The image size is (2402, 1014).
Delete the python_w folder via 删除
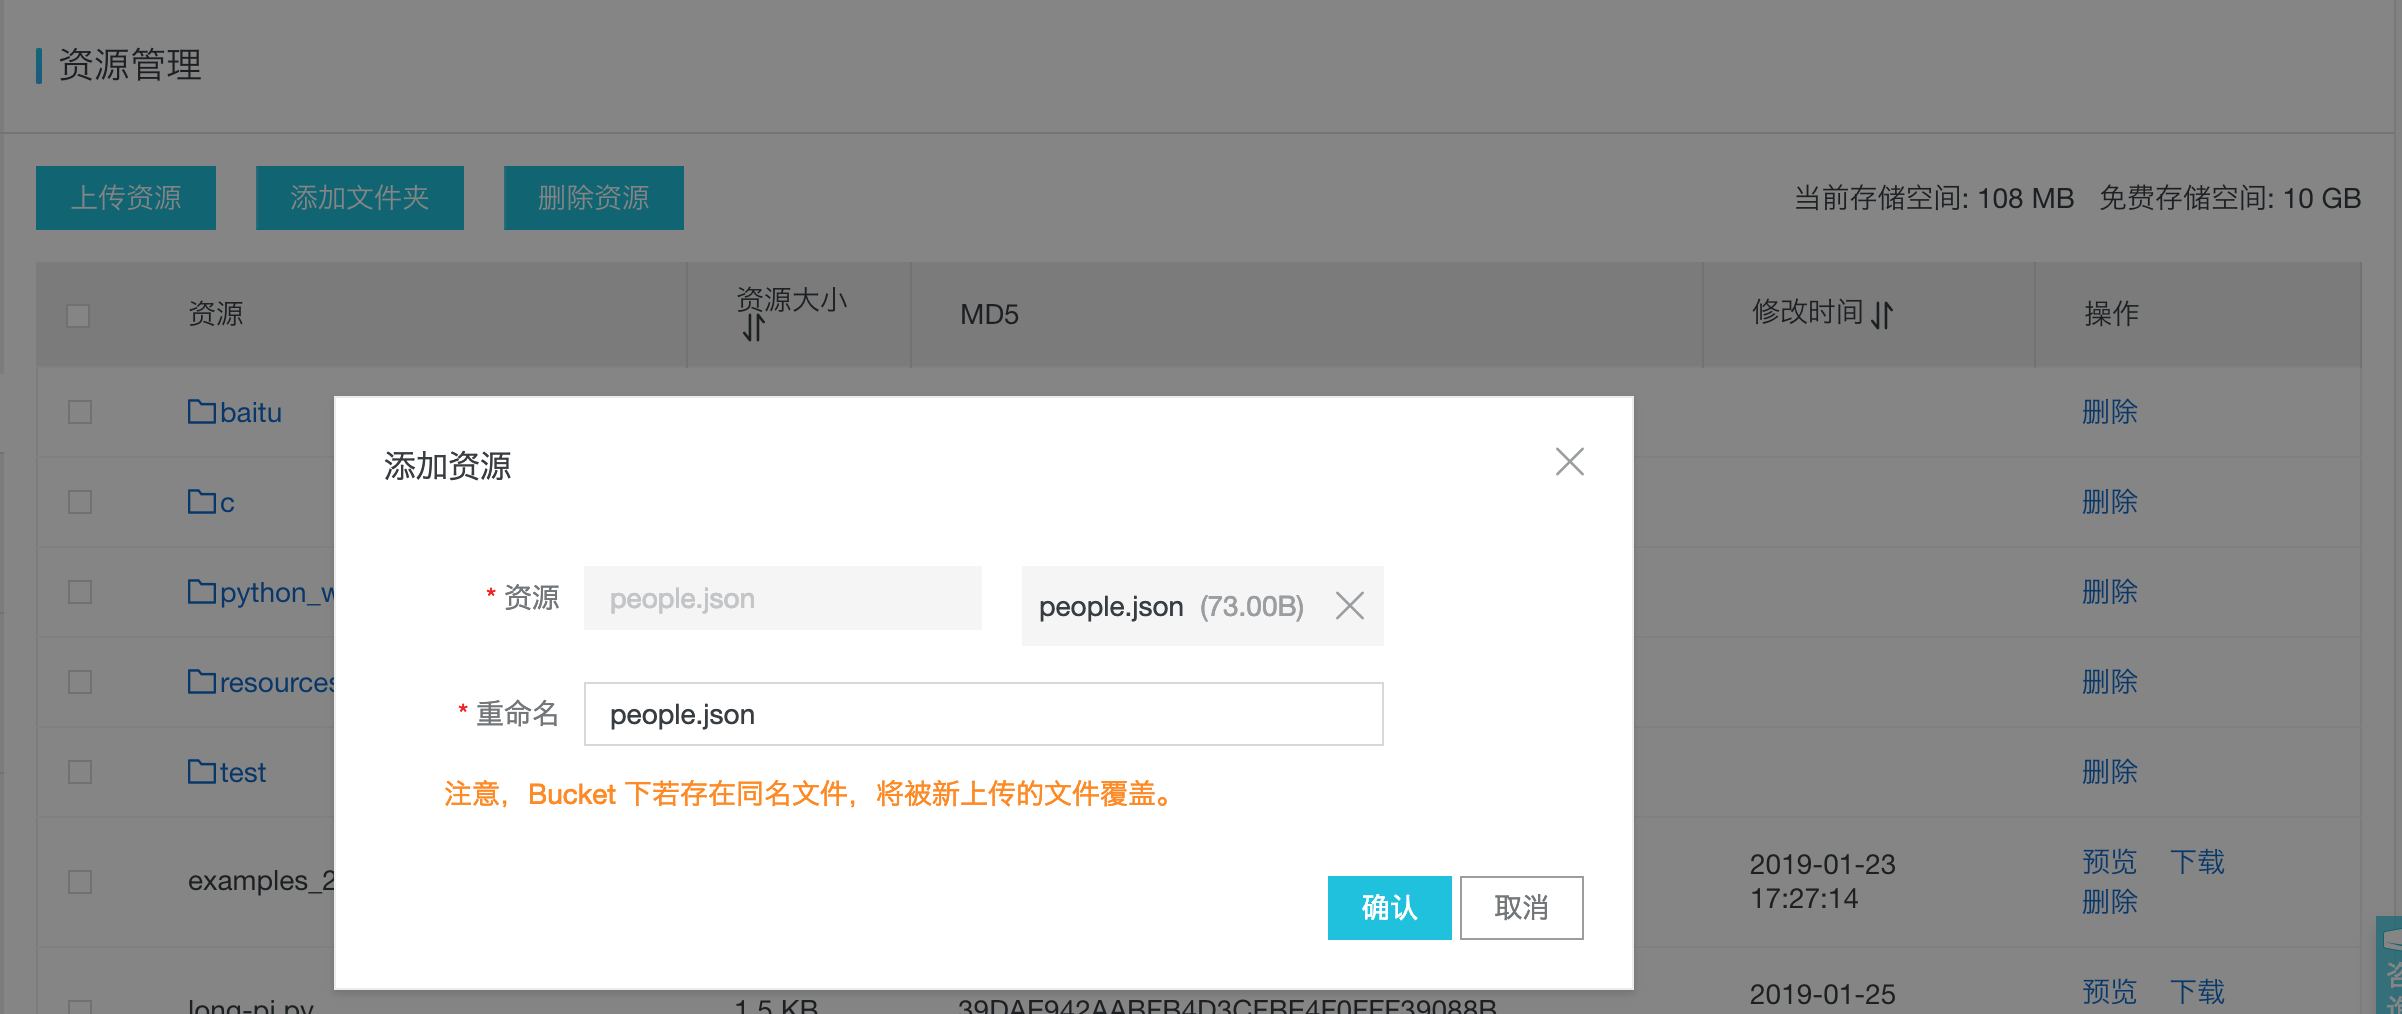click(x=2110, y=592)
